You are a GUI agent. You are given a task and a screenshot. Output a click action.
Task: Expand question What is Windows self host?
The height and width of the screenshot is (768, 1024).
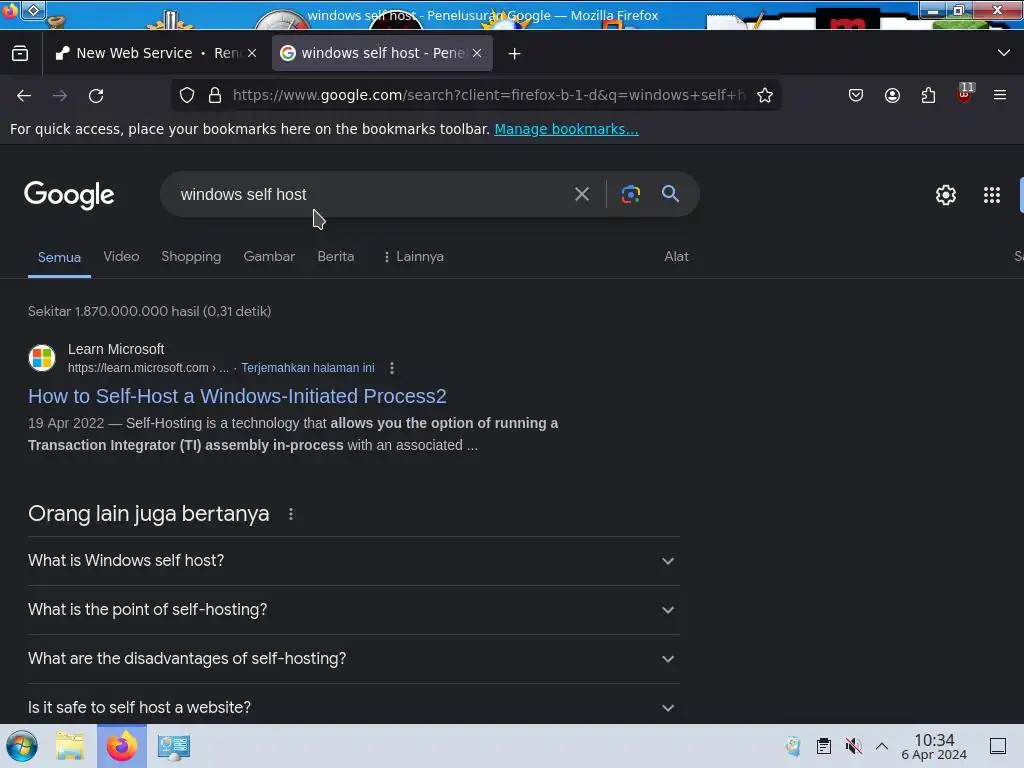click(353, 561)
